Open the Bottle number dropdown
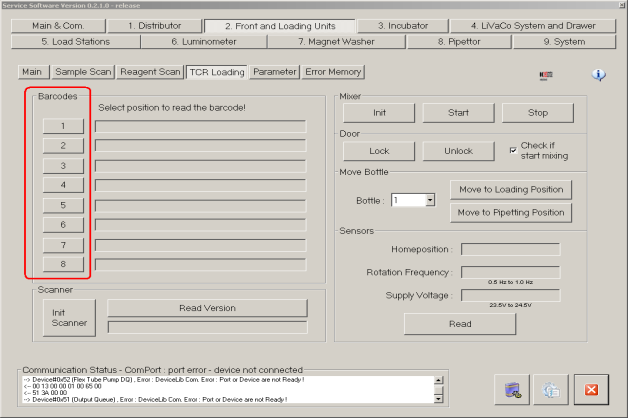Image resolution: width=628 pixels, height=418 pixels. tap(430, 200)
